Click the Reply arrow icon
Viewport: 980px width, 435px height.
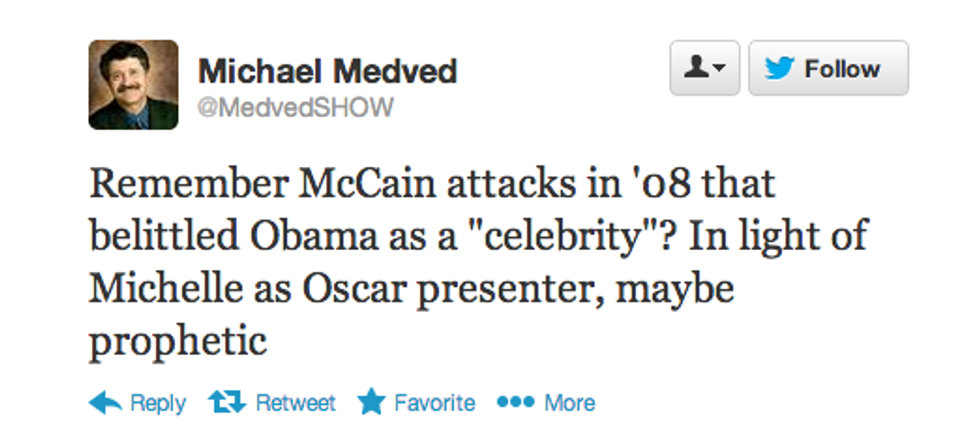tap(105, 402)
